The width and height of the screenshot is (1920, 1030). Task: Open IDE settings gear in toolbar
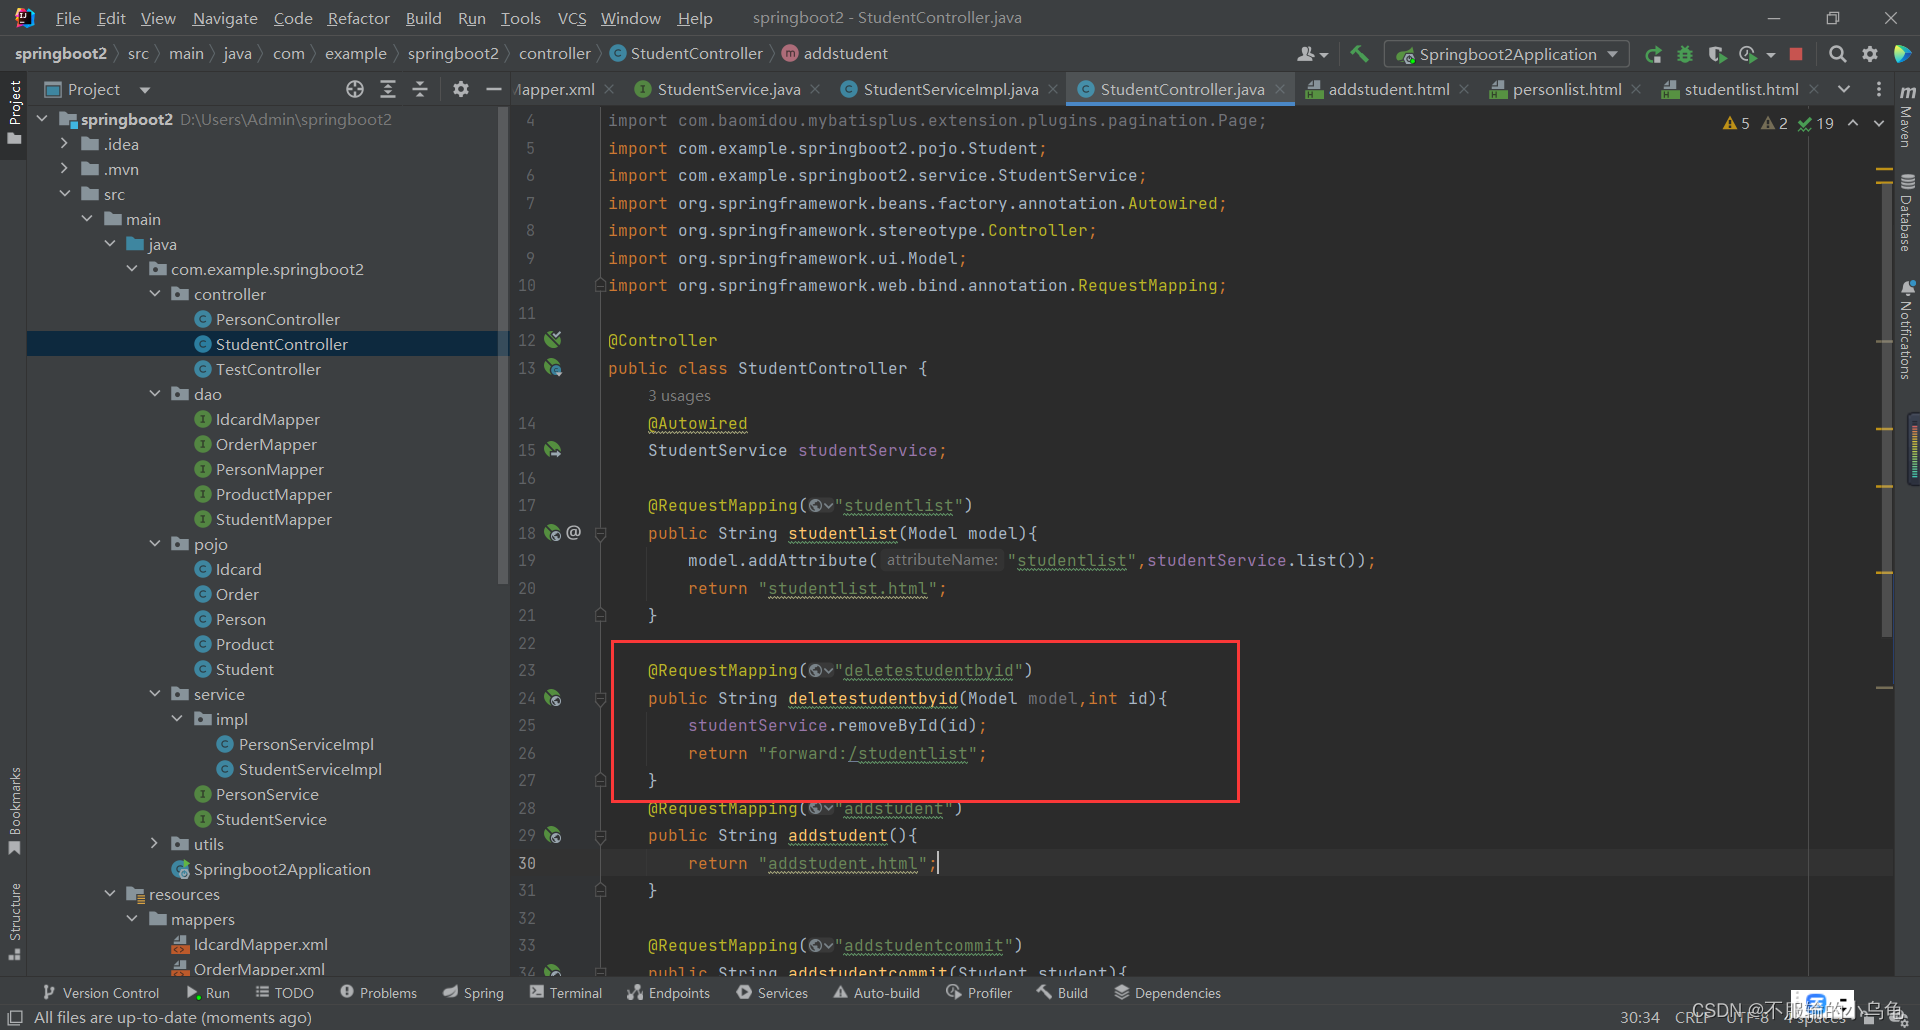[x=1869, y=54]
